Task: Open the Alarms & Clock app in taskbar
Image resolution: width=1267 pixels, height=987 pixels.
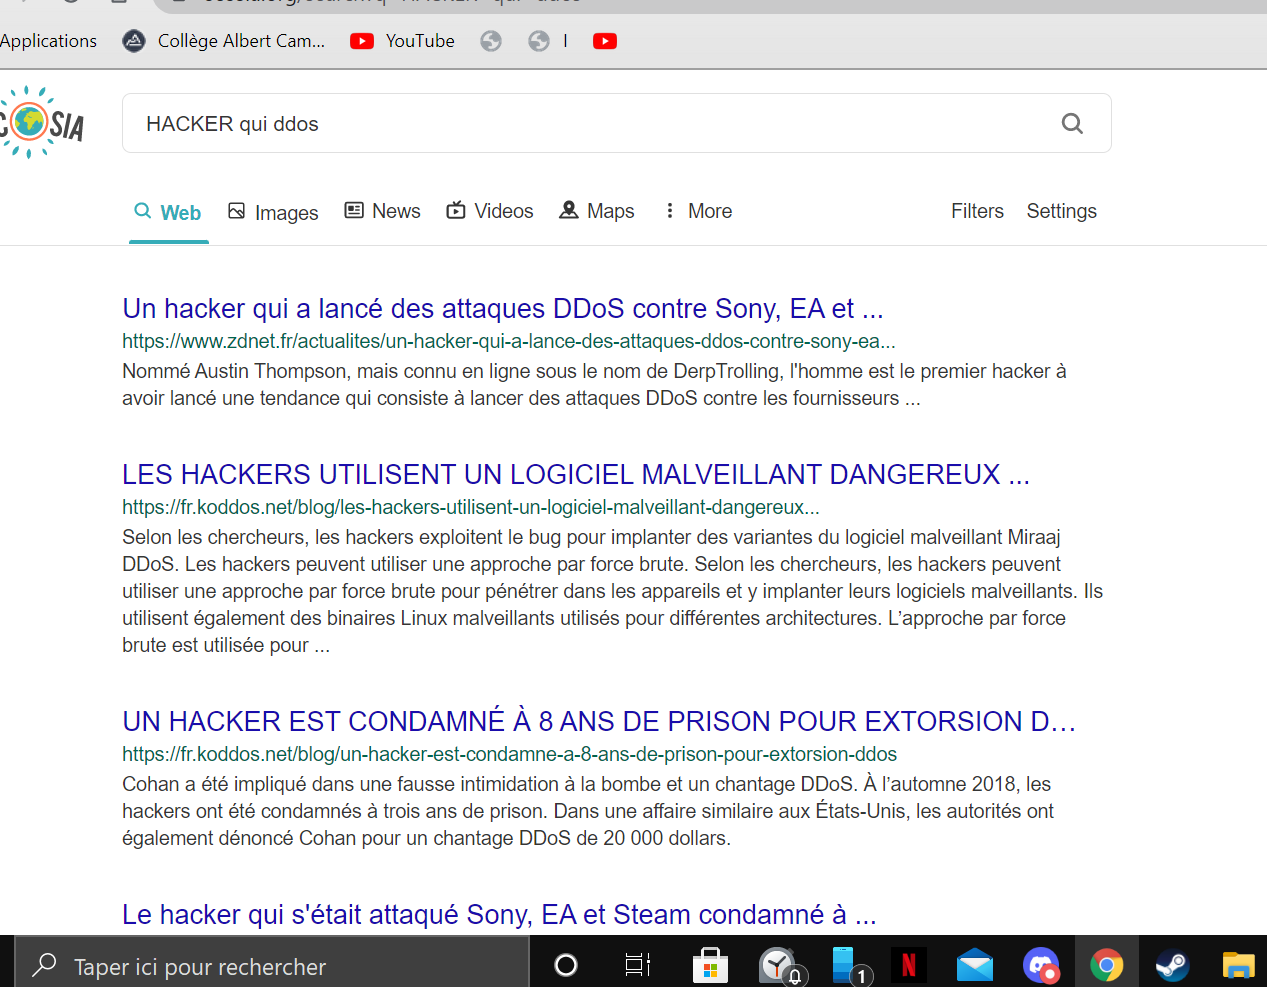Action: pyautogui.click(x=780, y=966)
